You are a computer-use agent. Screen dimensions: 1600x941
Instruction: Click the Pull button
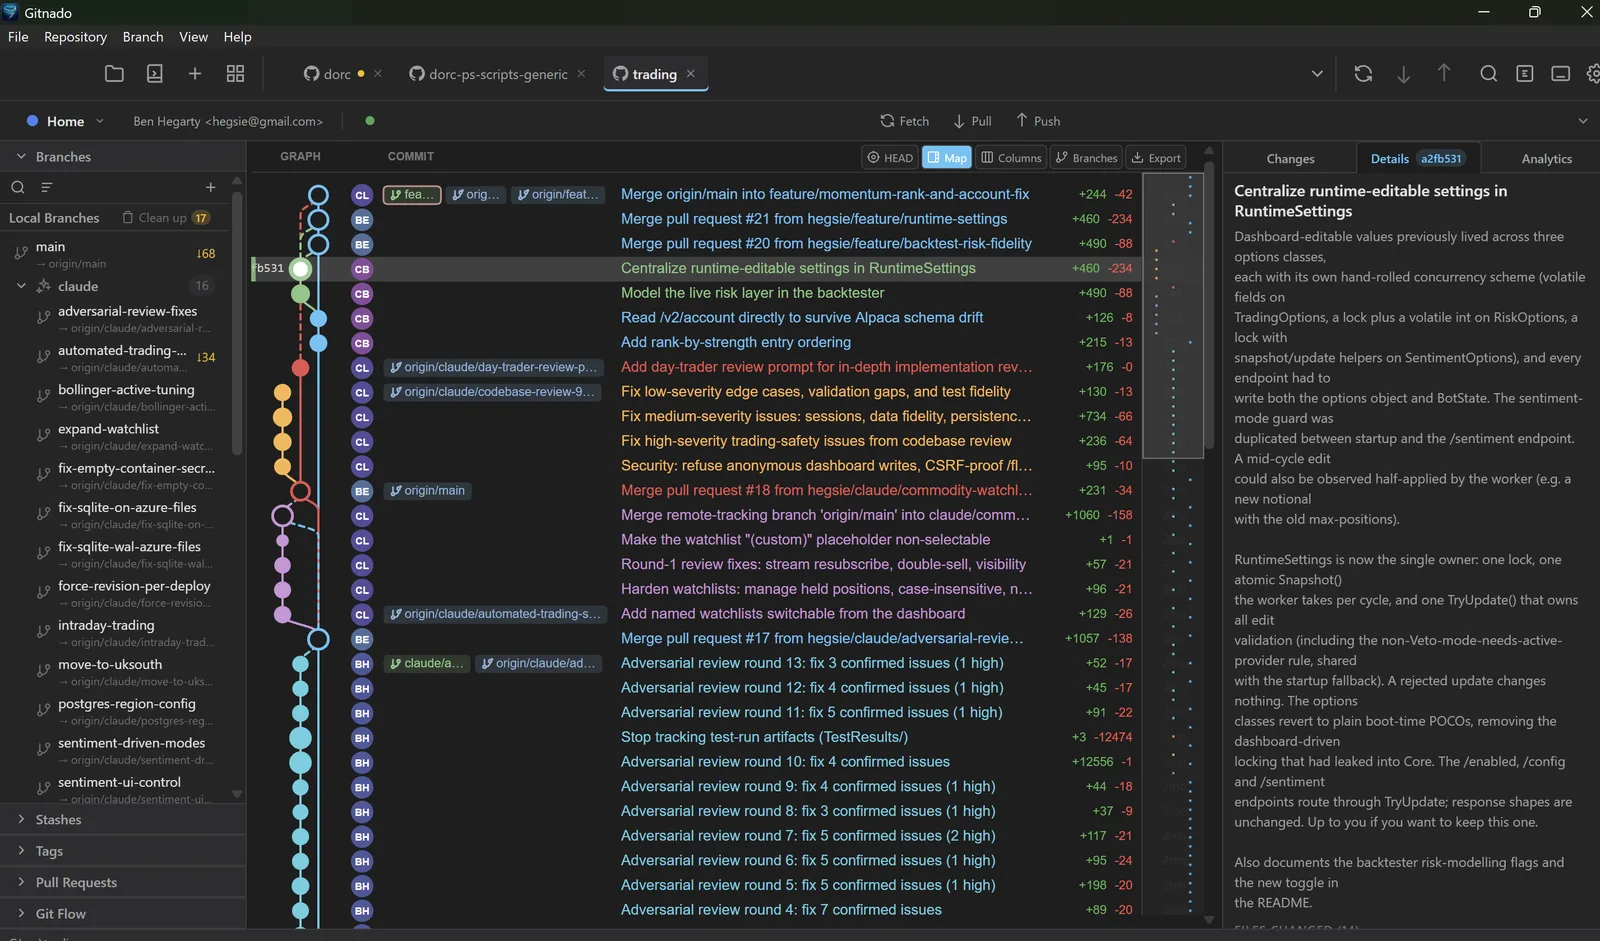click(x=972, y=121)
